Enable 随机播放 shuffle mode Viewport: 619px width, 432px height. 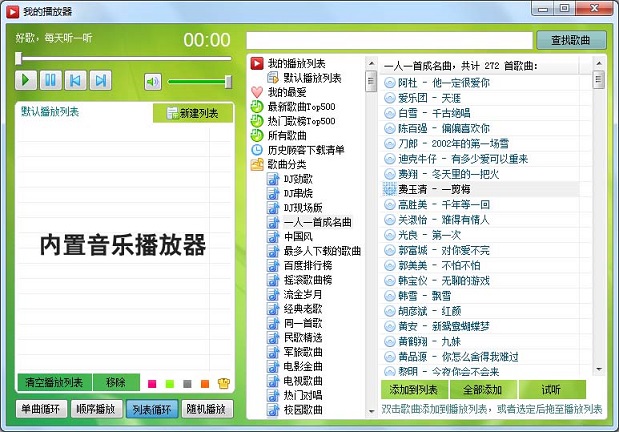coord(207,409)
